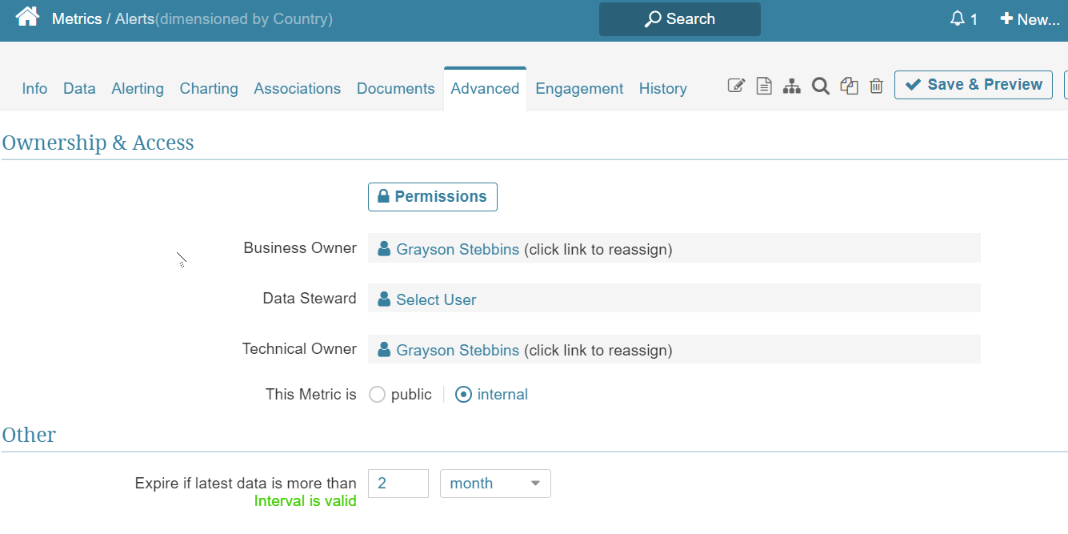Click the expire interval number field
Screen dimensions: 1068x534
(x=398, y=484)
